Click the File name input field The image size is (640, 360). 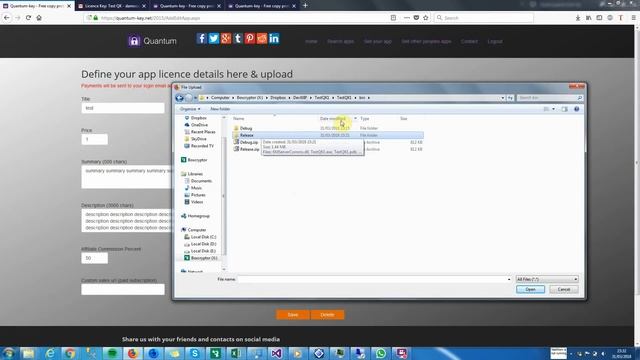point(372,279)
